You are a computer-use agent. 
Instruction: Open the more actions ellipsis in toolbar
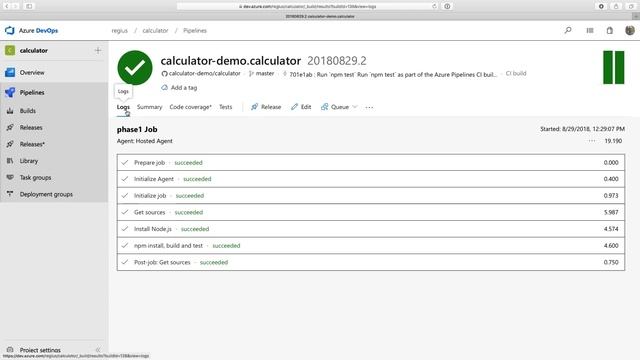click(369, 107)
